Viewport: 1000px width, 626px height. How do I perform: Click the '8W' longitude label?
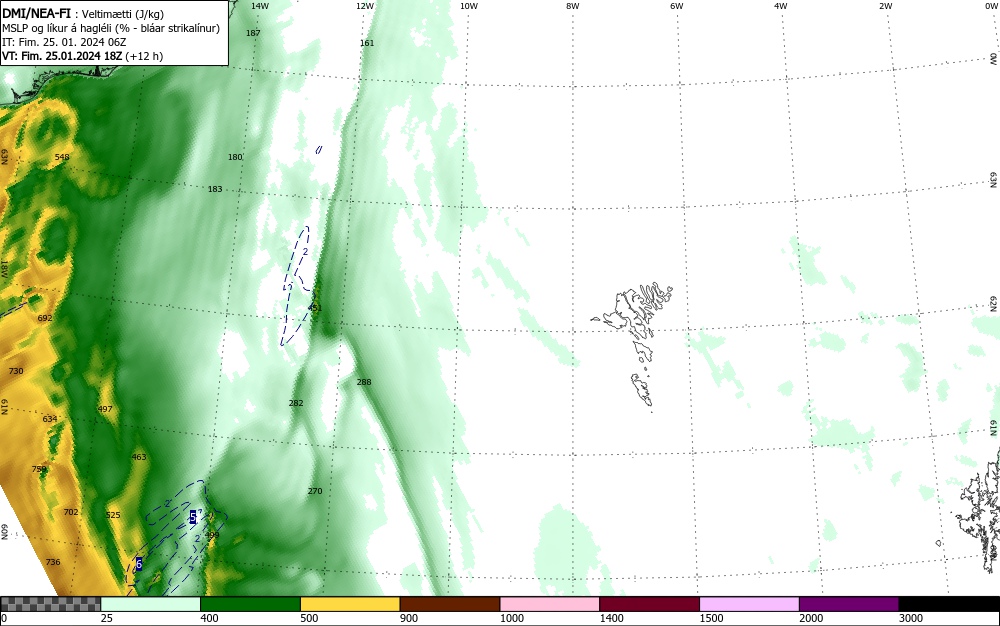click(x=573, y=6)
